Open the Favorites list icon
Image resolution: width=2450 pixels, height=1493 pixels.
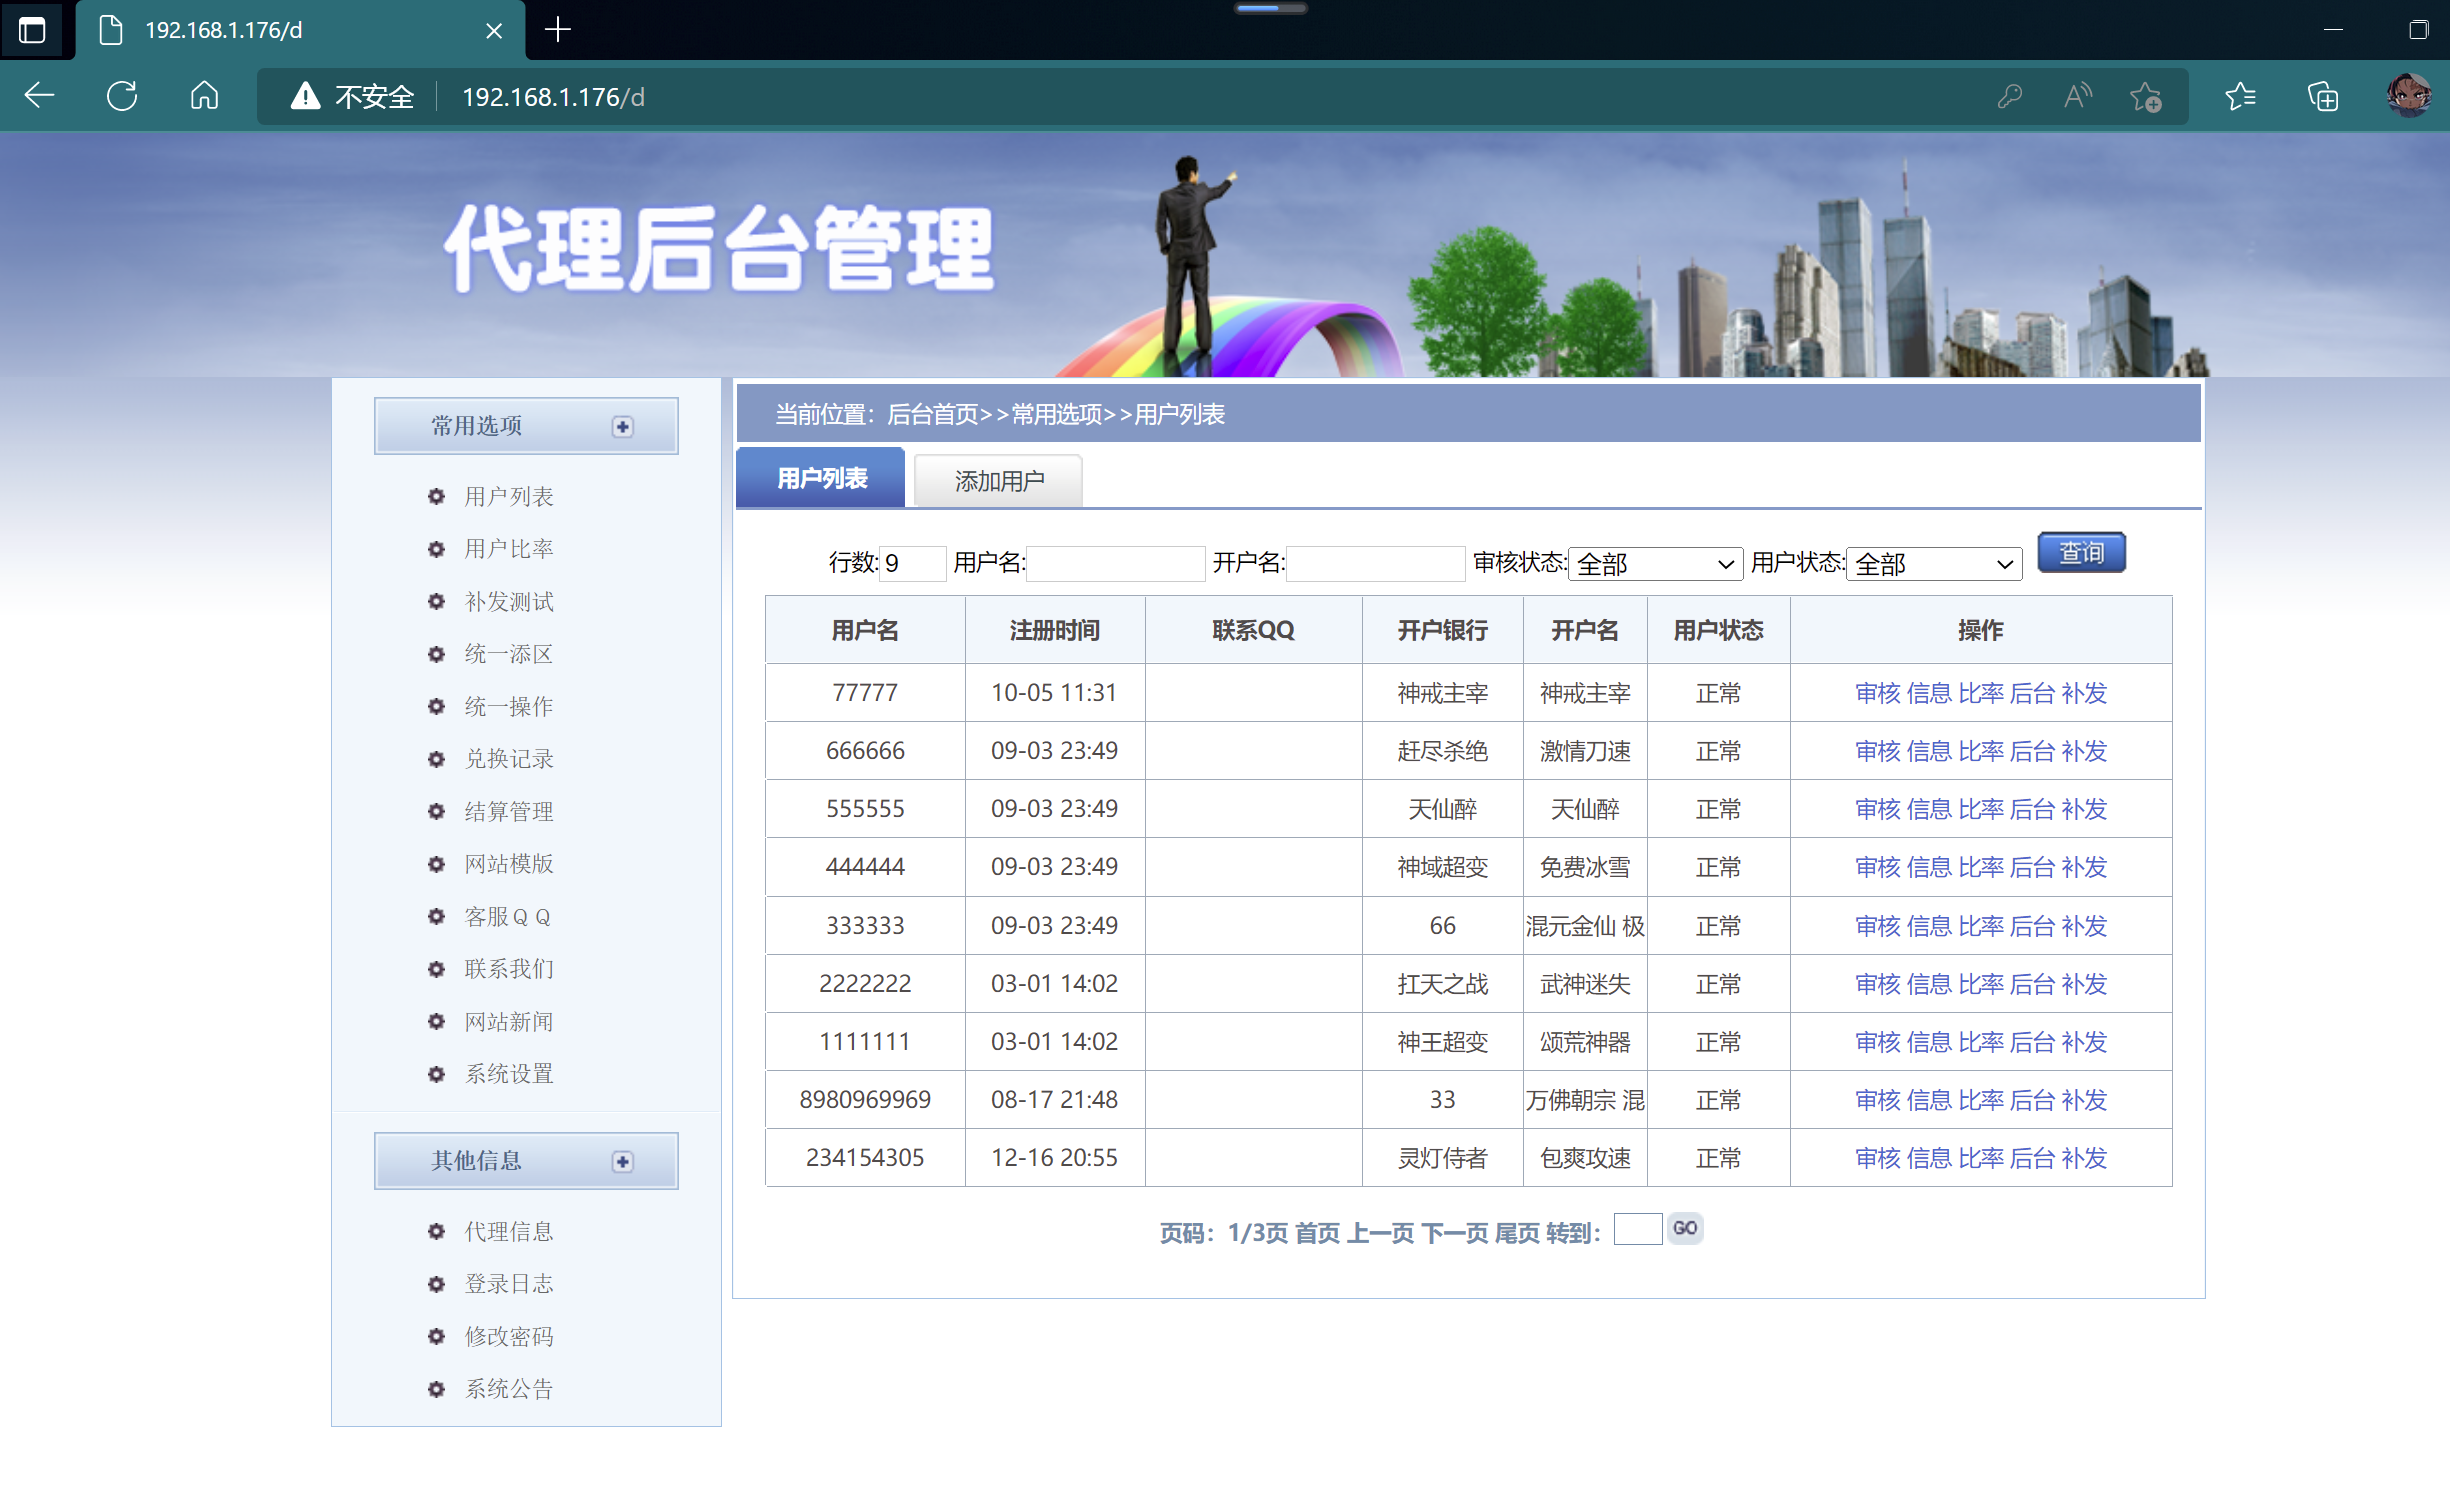point(2240,96)
